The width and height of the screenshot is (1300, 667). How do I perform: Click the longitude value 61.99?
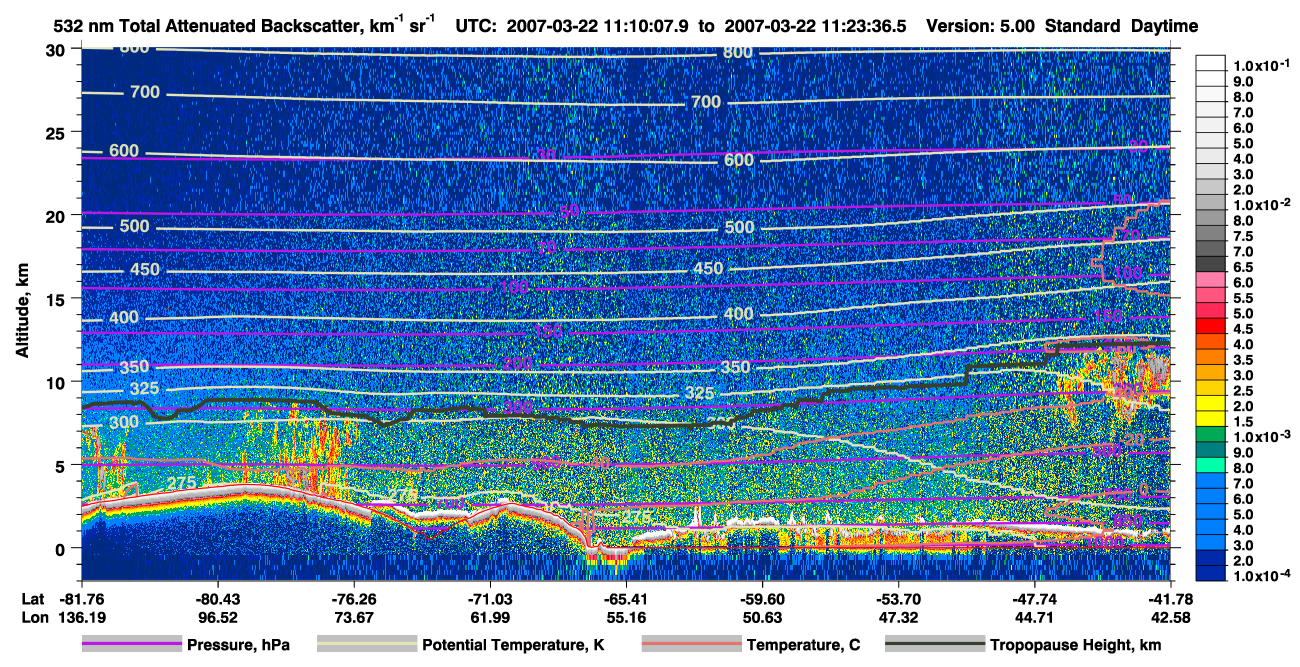489,617
